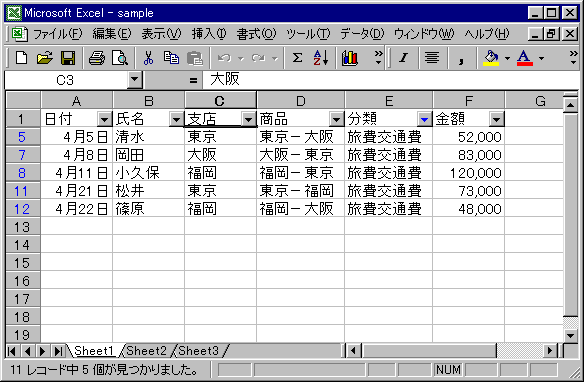Open the ファイル(F) menu

(57, 34)
